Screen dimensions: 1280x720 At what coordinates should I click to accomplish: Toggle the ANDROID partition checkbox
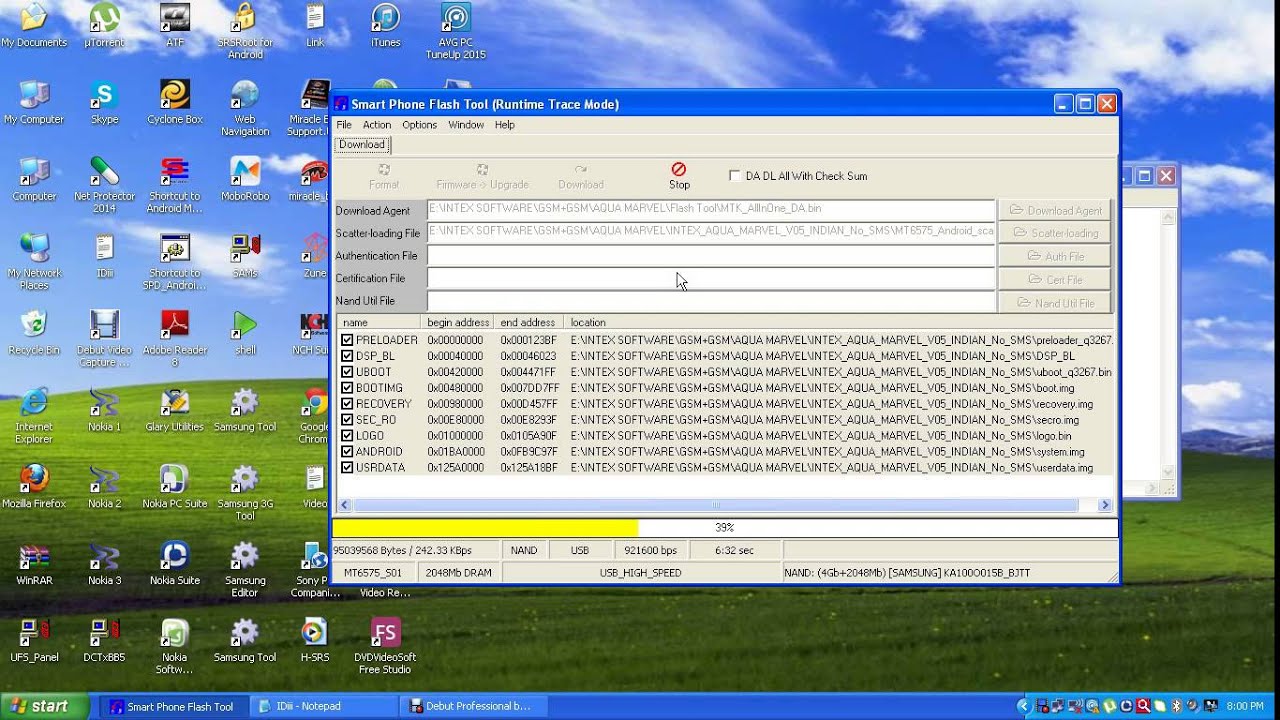(347, 452)
